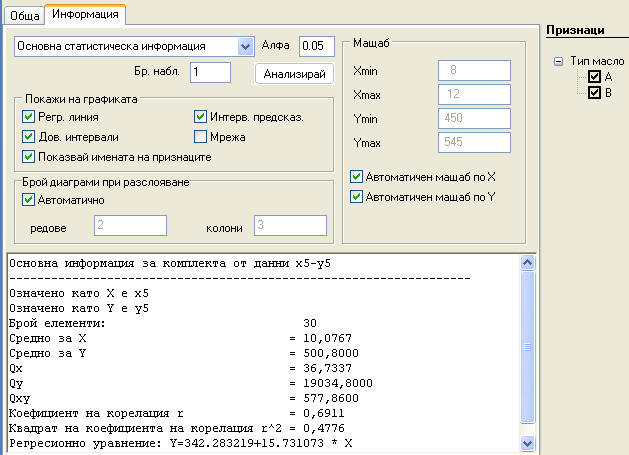Uncheck Автоматично under Брой диаграми
The image size is (629, 455).
pos(28,200)
